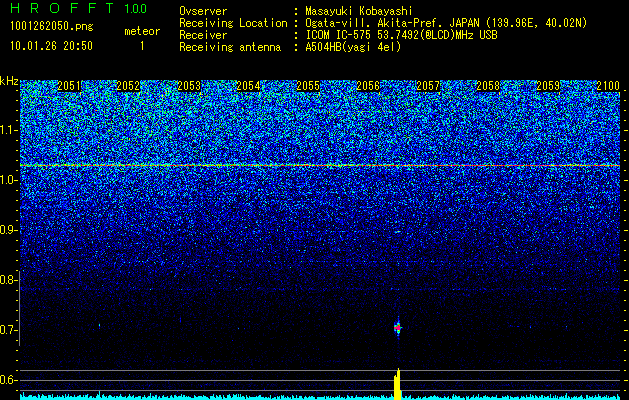
Task: Click the HROFFT 1.0.0 title text
Action: tap(78, 8)
